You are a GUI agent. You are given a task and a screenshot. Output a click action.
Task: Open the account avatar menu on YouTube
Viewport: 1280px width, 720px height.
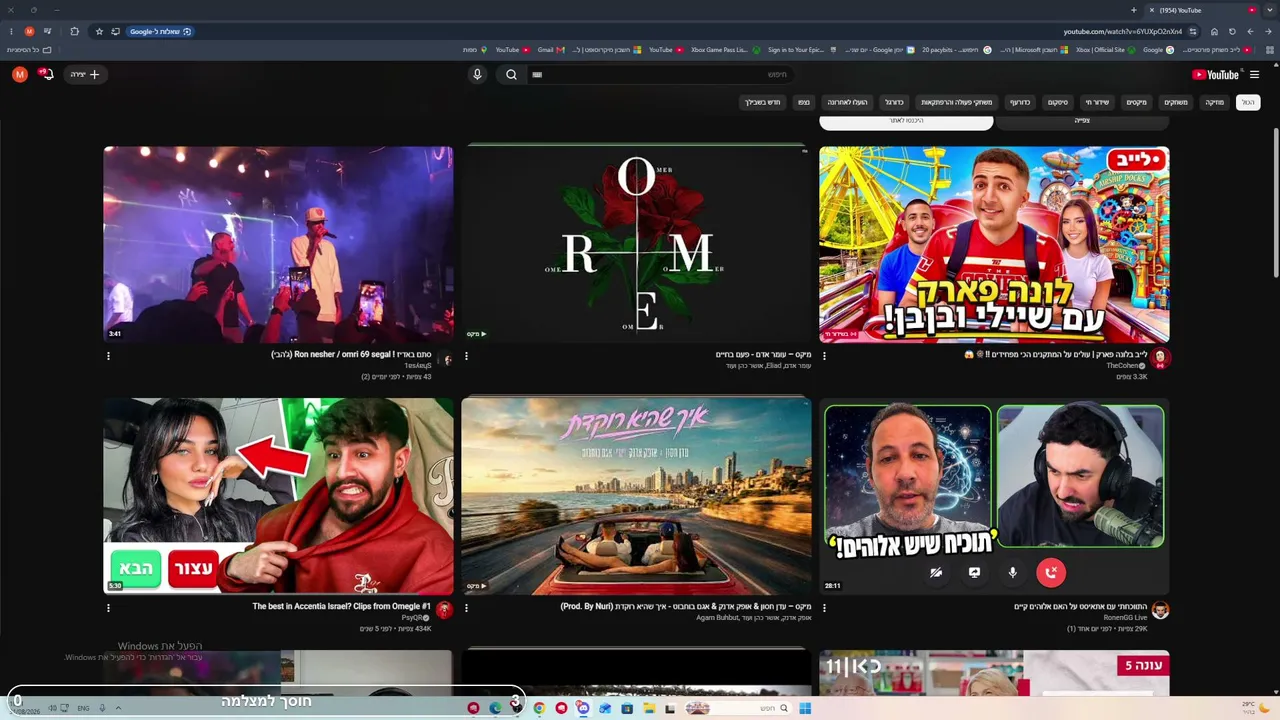click(x=20, y=74)
